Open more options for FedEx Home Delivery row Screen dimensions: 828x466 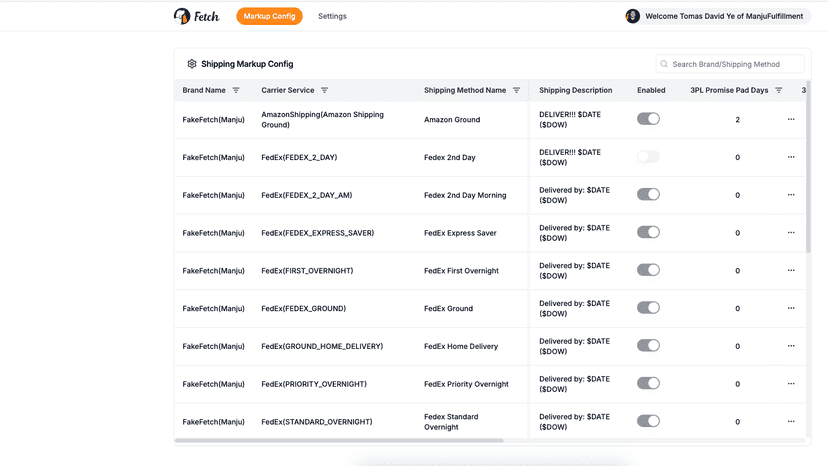click(791, 346)
